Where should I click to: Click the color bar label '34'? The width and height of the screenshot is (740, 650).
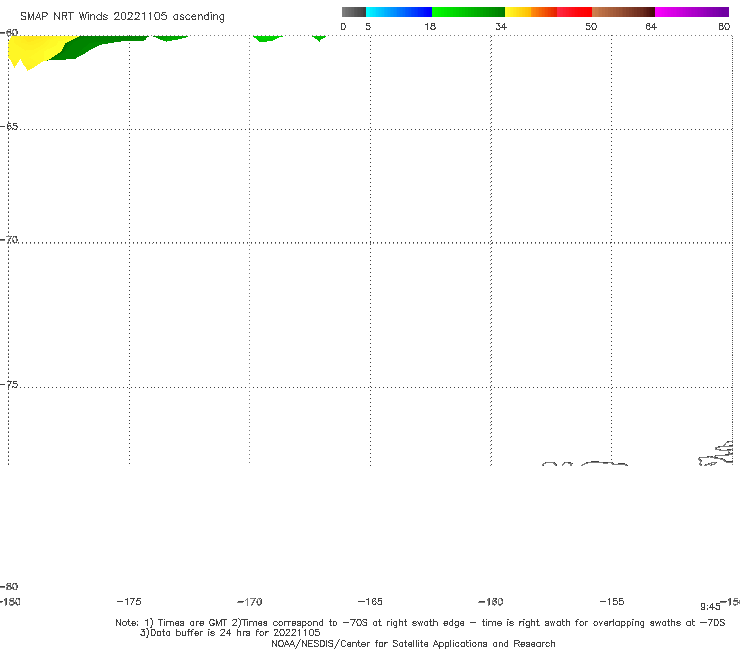501,26
